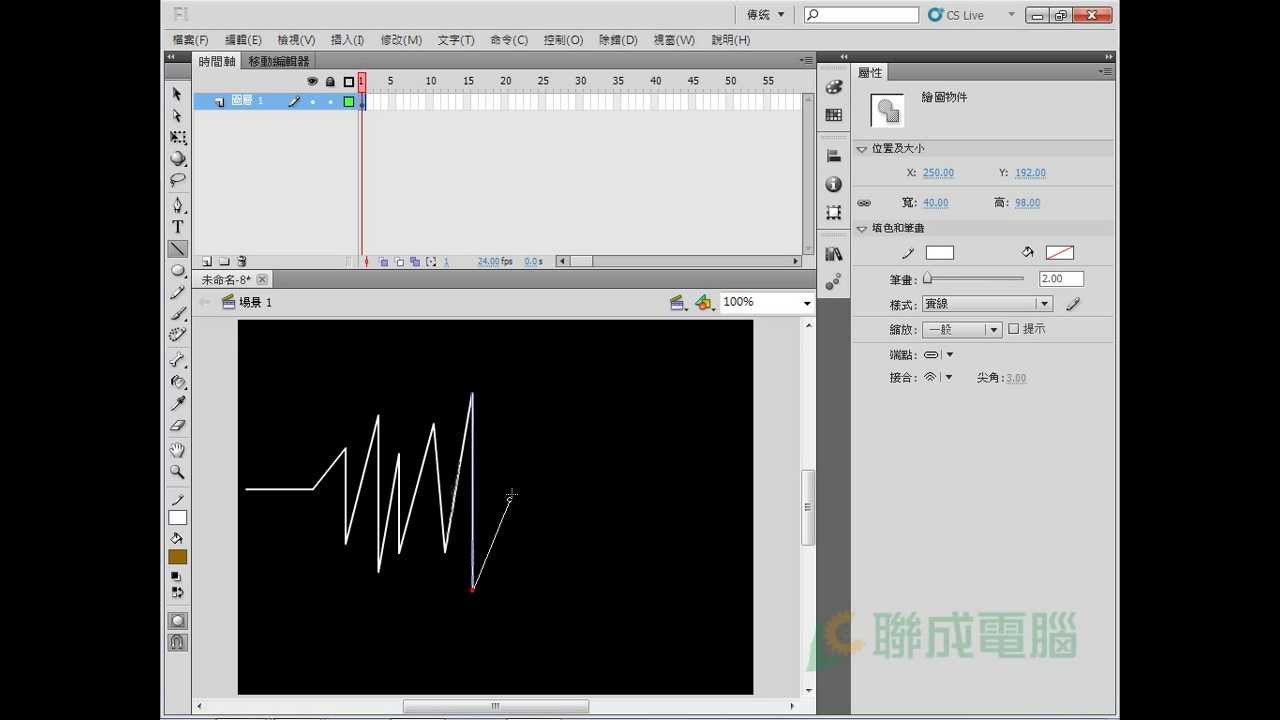
Task: Reset to black and white colors
Action: pyautogui.click(x=177, y=576)
